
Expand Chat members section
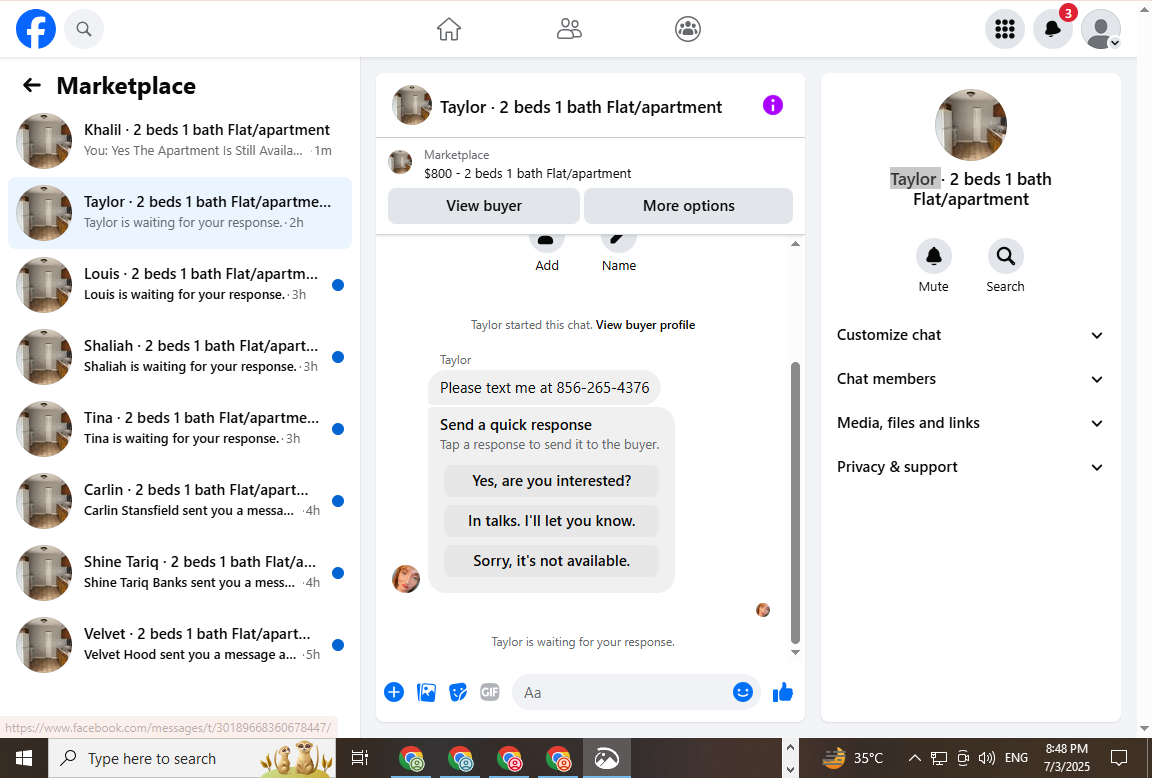(971, 379)
